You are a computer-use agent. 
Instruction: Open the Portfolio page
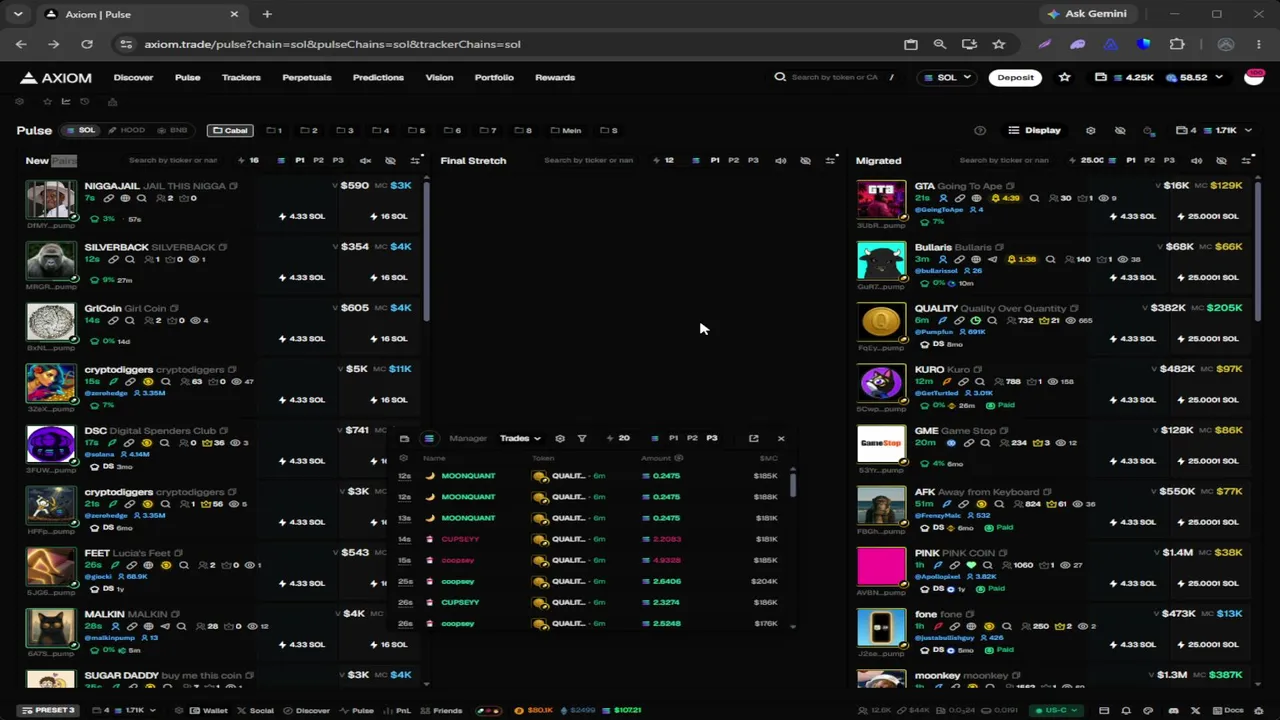(494, 77)
